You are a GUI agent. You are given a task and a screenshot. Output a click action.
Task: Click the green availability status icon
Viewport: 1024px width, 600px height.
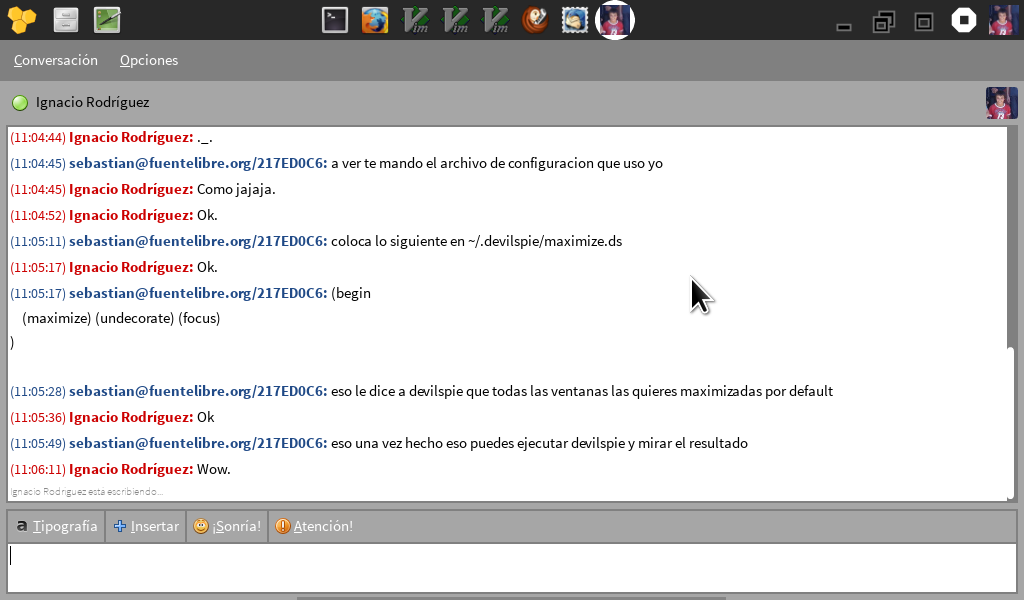point(20,103)
